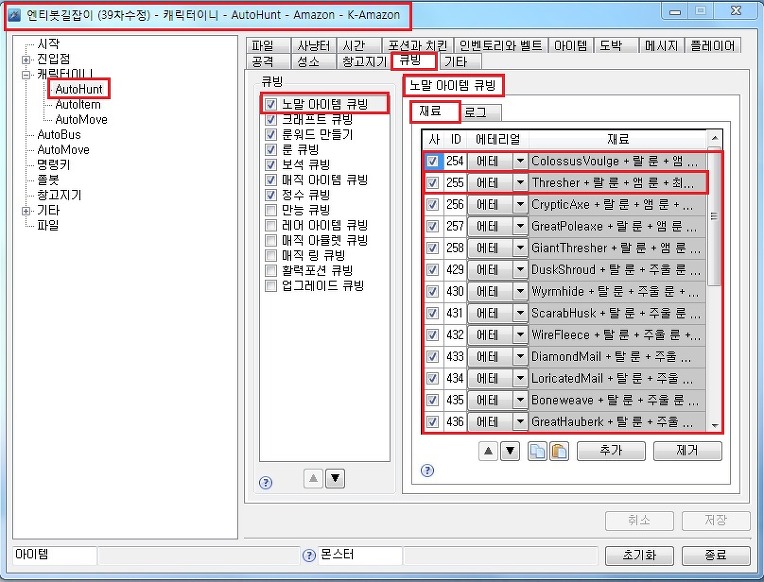This screenshot has width=764, height=582.
Task: Open 에테 dropdown for row 436
Action: pos(520,422)
